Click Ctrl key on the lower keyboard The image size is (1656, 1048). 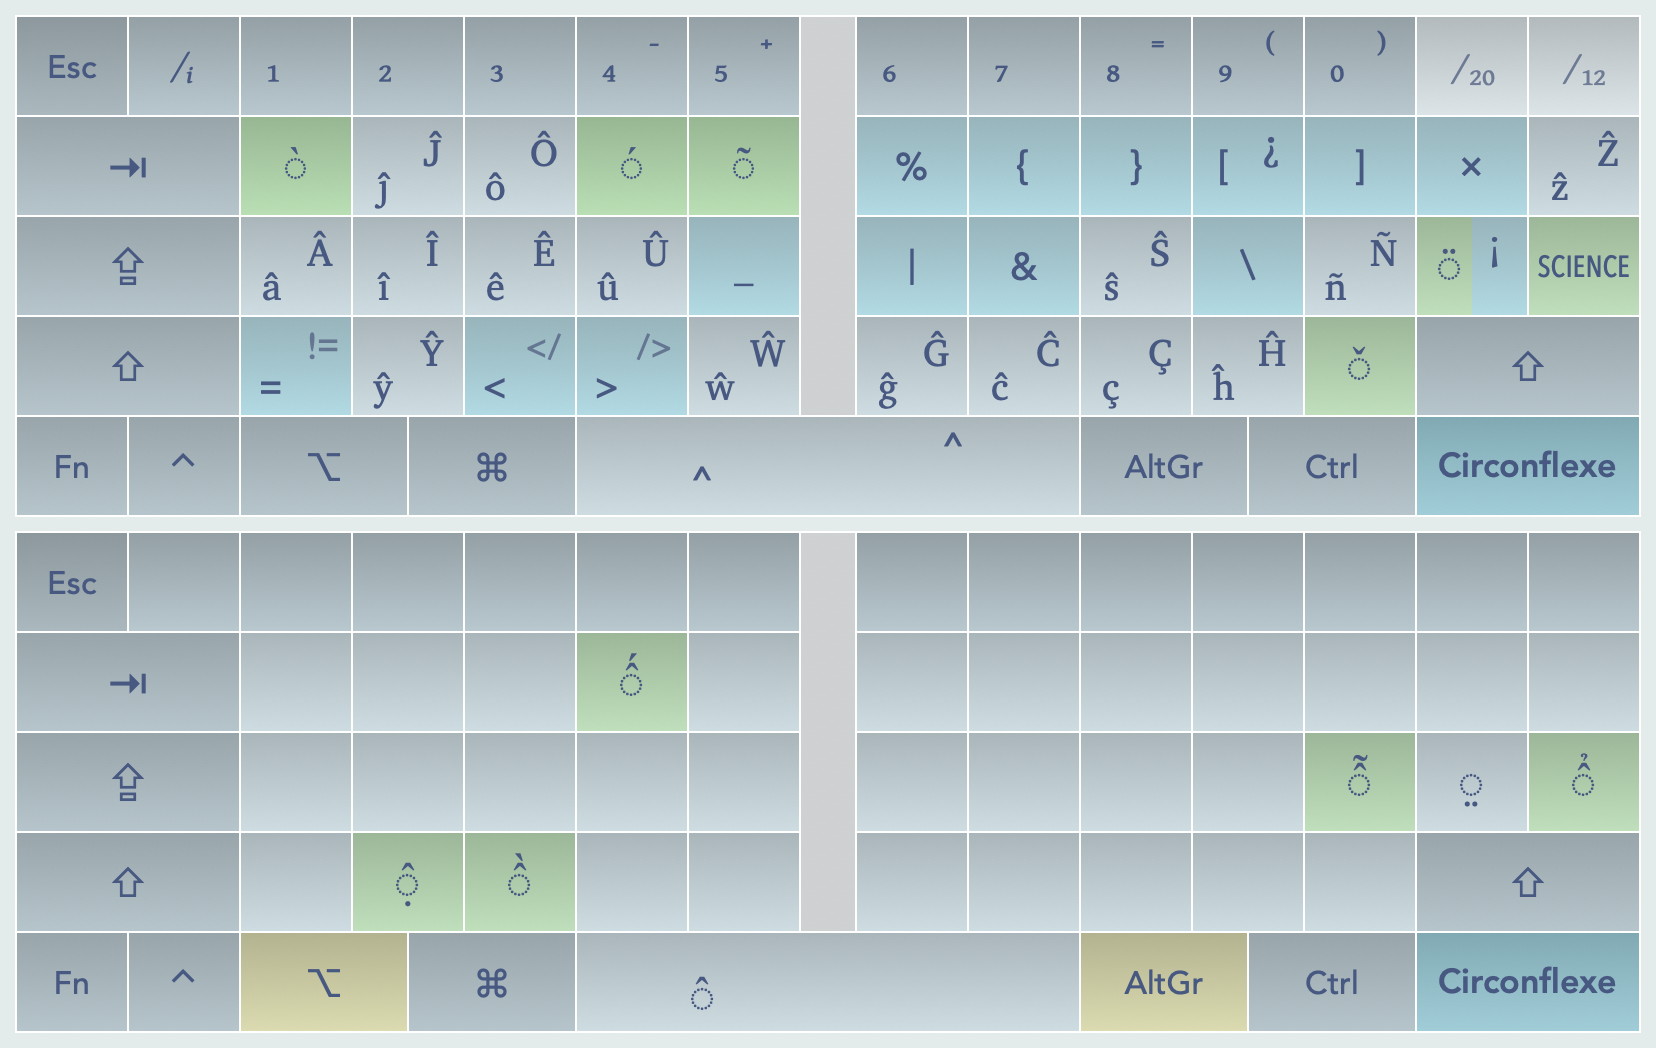point(1331,982)
